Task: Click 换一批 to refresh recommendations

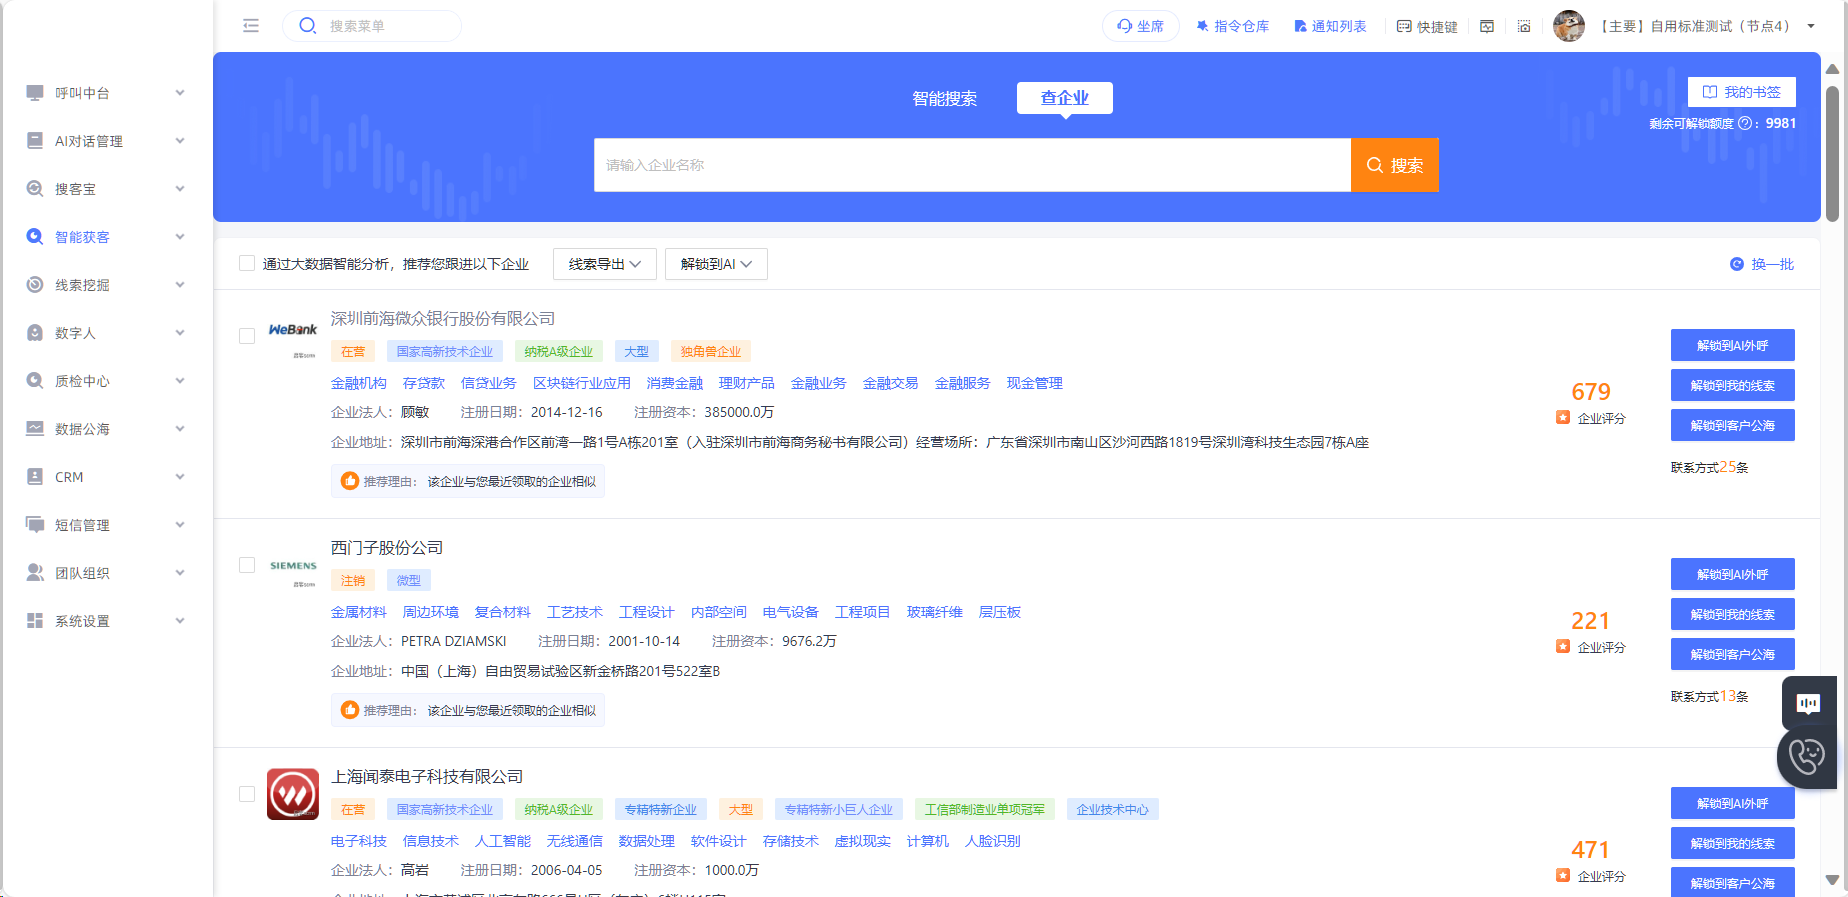Action: coord(1762,264)
